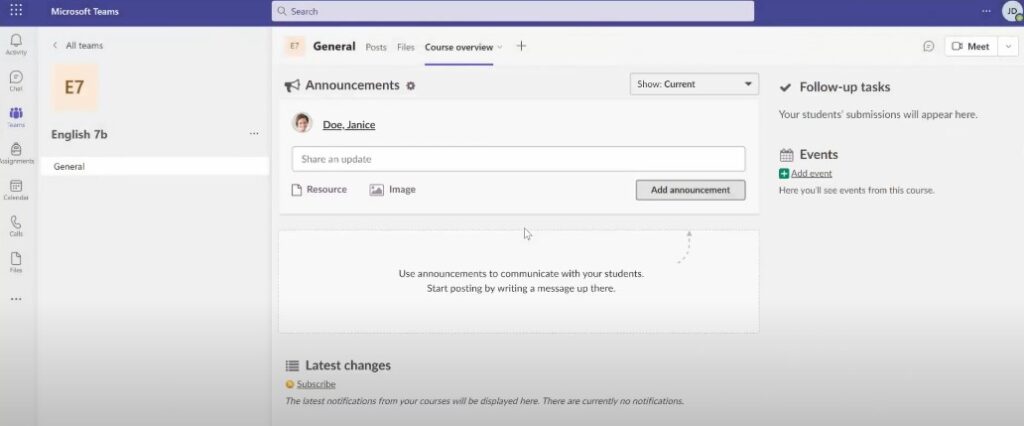The width and height of the screenshot is (1024, 426).
Task: Open the app launcher waffle icon
Action: point(16,10)
